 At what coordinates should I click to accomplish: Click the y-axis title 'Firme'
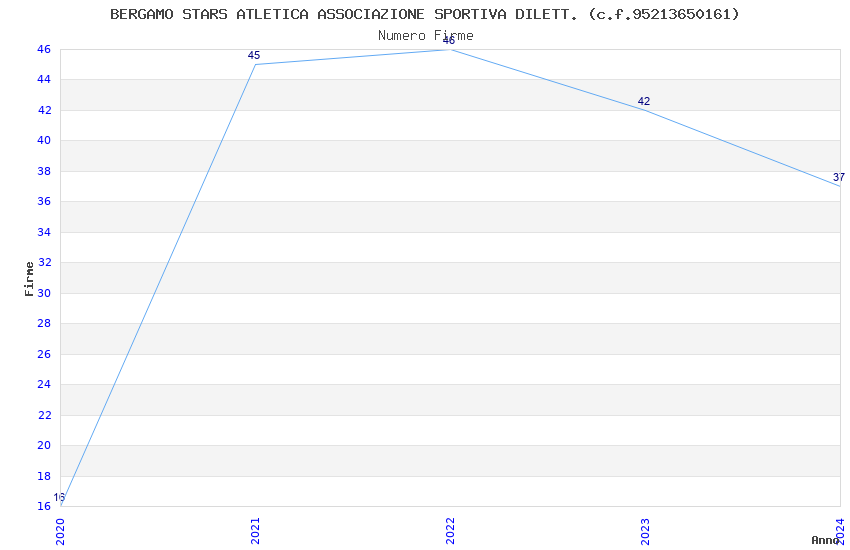[29, 279]
